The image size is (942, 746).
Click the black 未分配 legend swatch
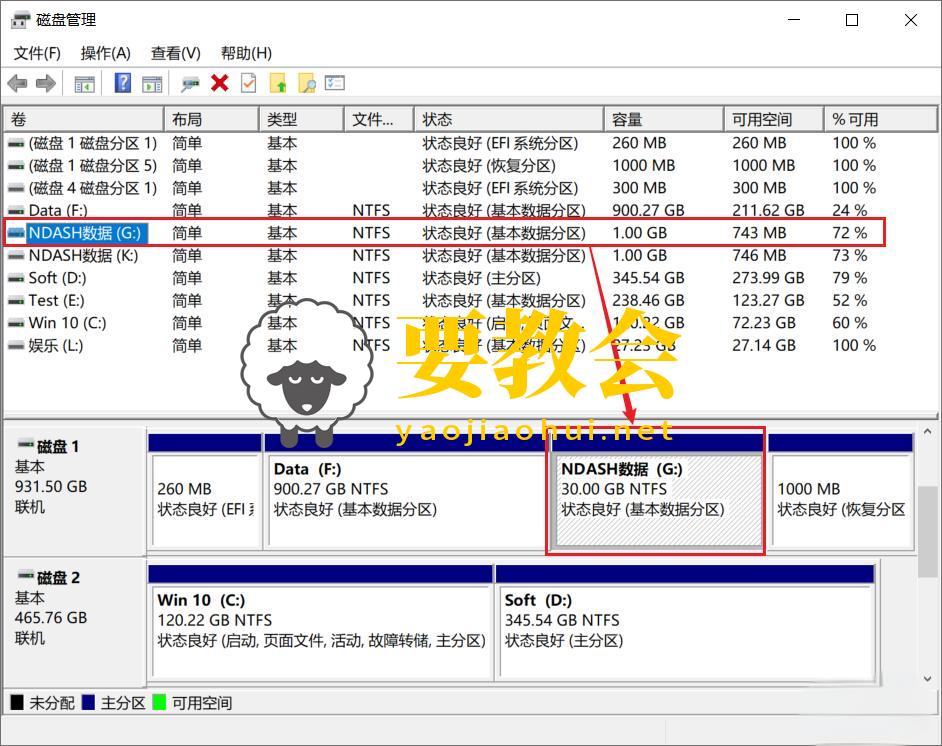(17, 702)
